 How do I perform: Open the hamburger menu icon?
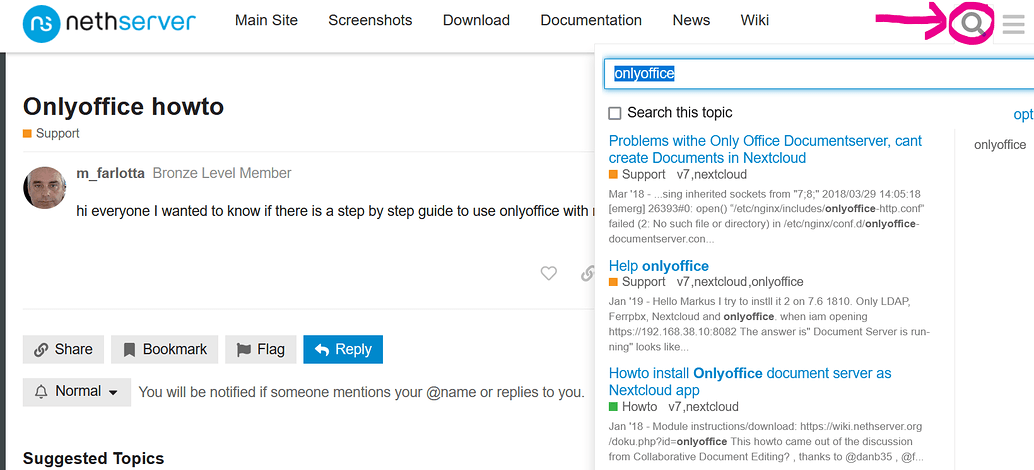click(1014, 24)
